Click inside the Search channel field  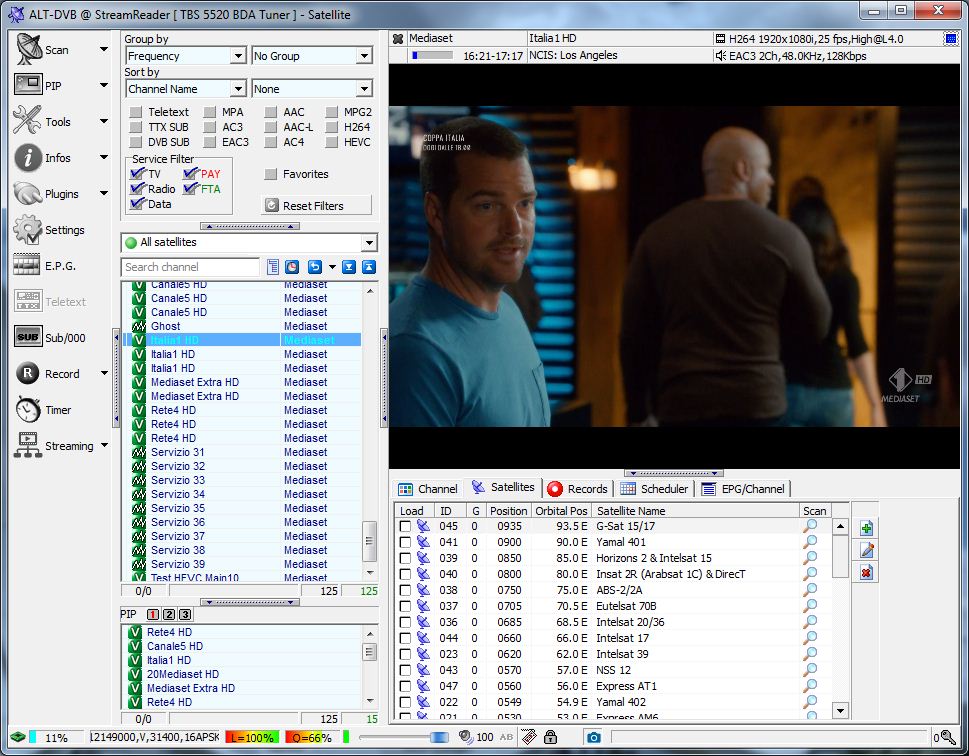pos(190,266)
